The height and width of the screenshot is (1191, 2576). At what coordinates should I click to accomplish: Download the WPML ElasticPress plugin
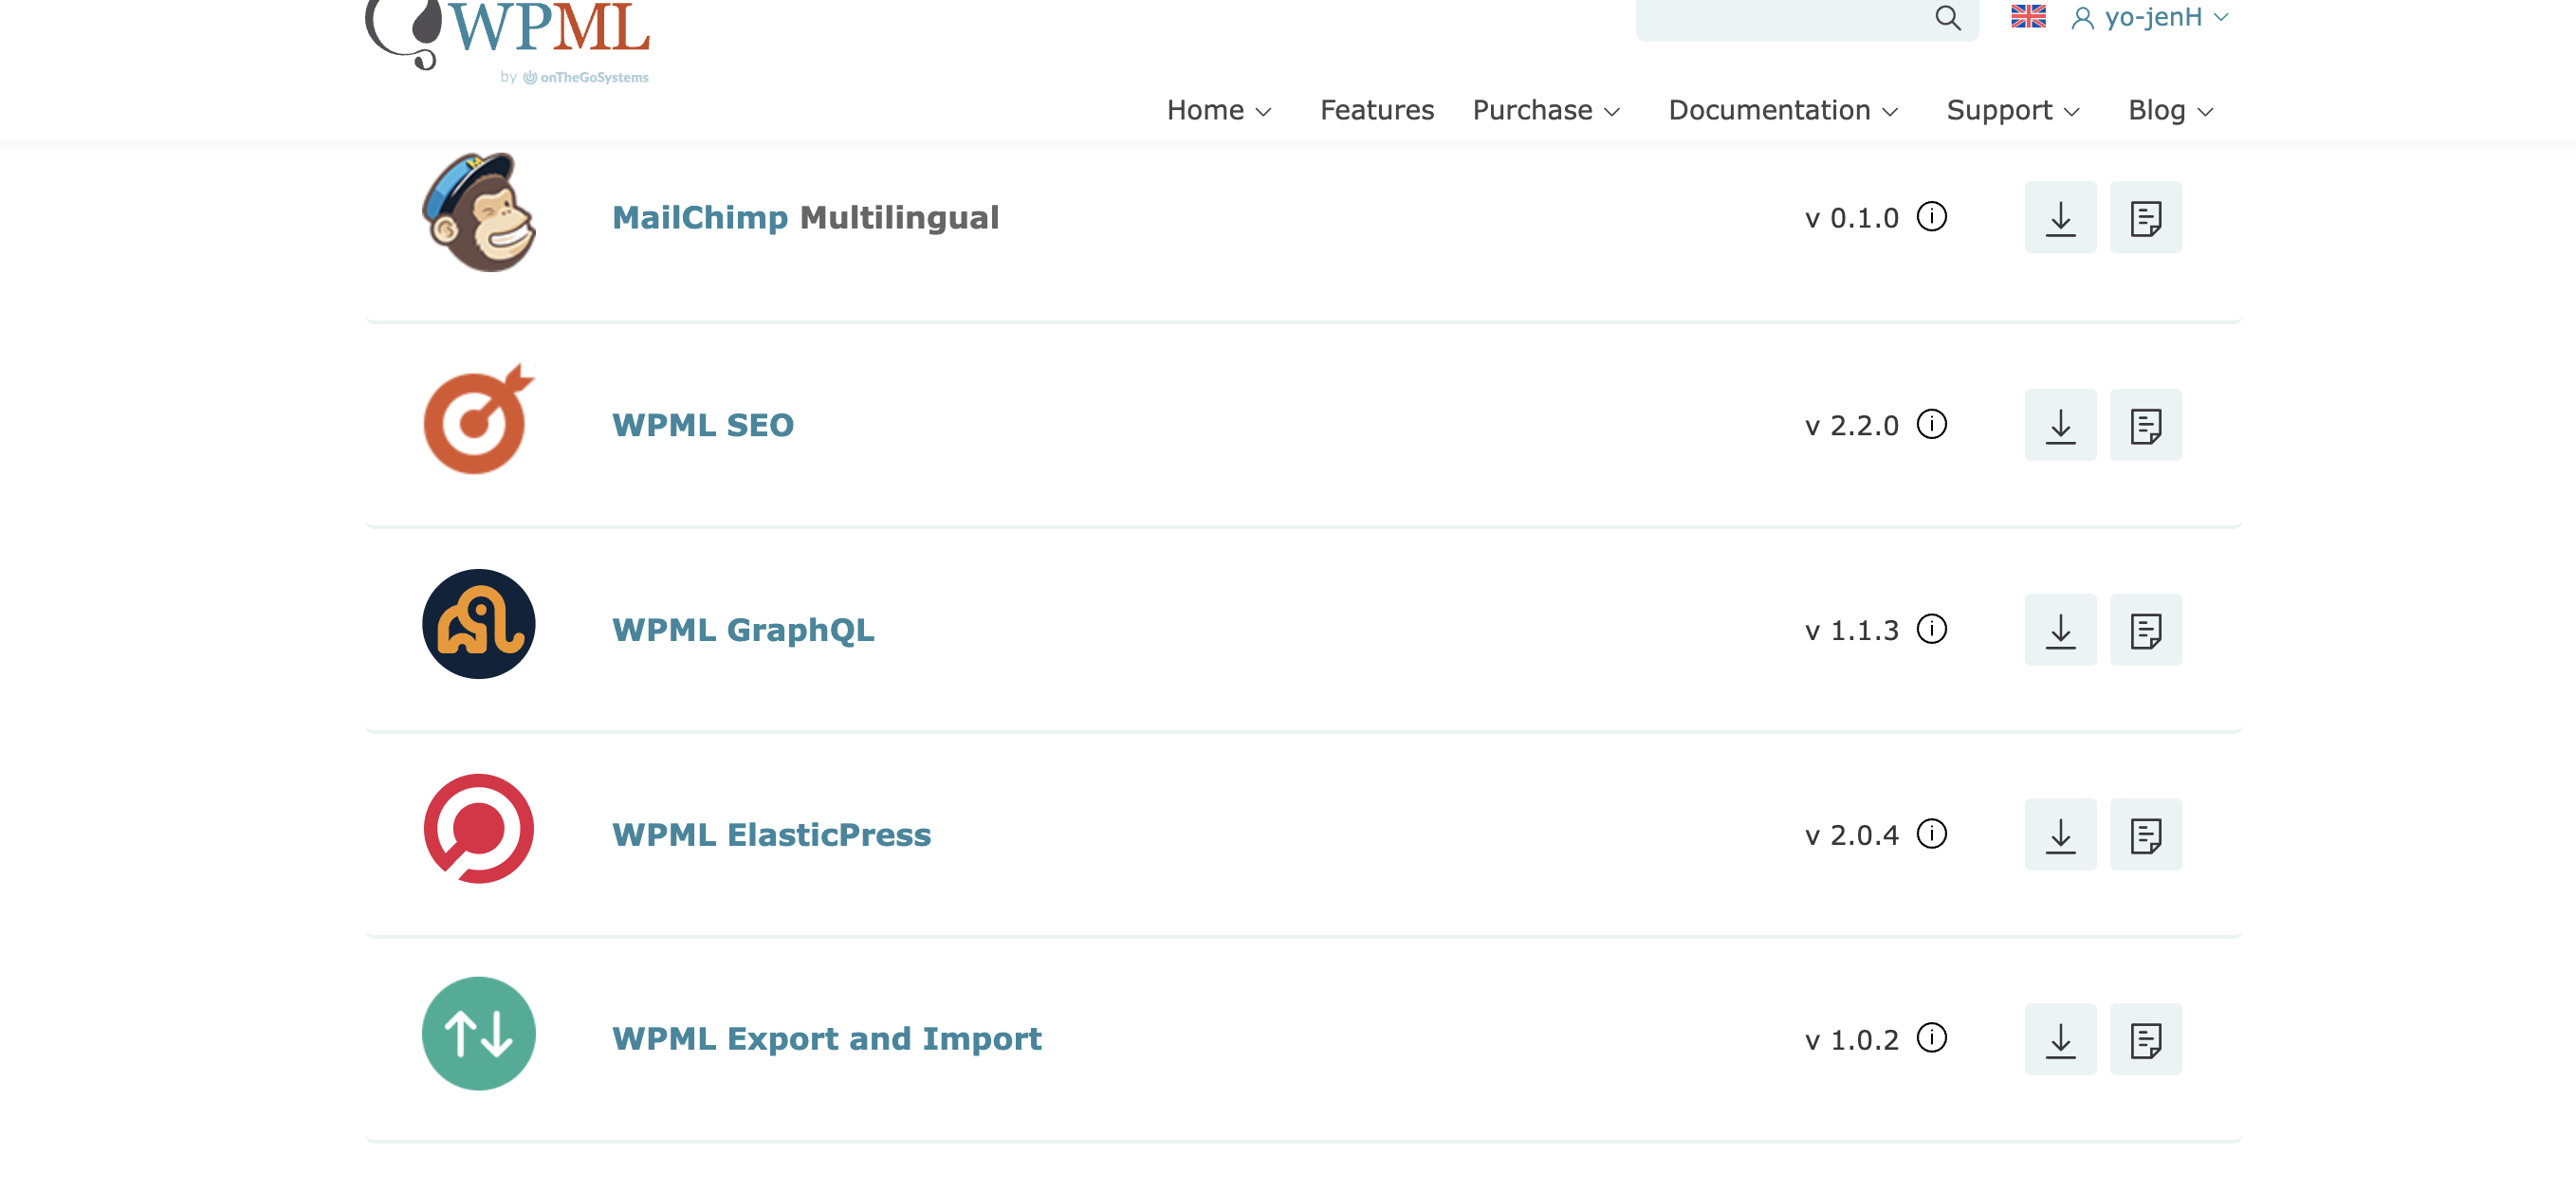2060,834
